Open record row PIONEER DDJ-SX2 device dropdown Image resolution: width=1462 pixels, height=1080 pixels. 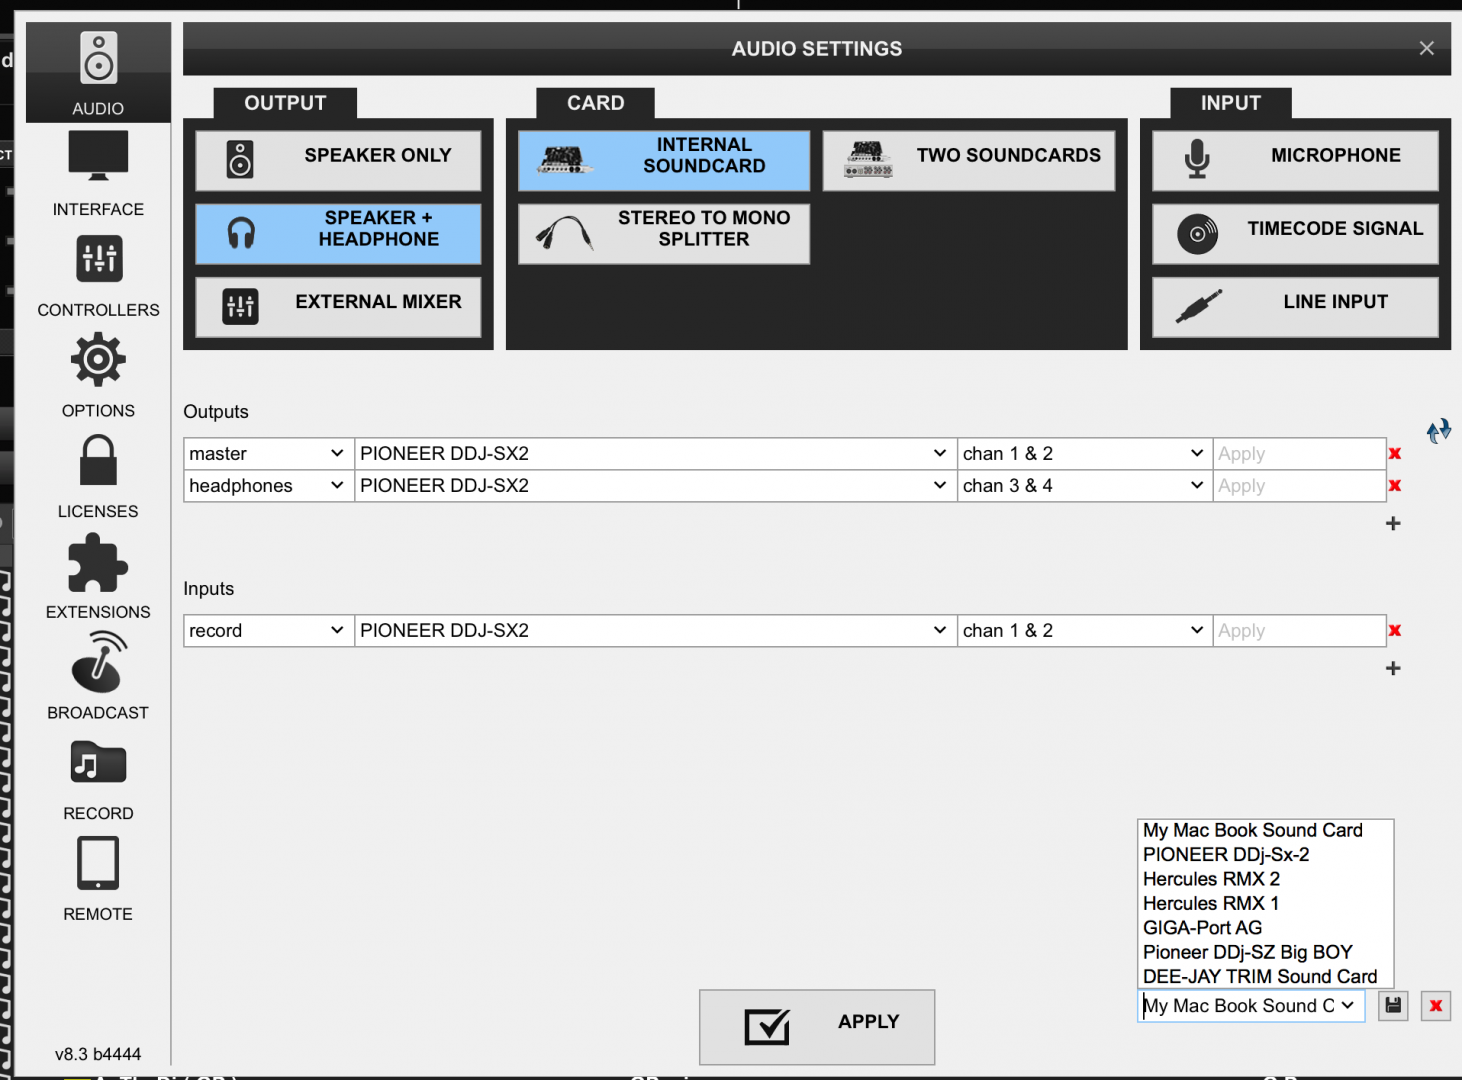tap(655, 631)
